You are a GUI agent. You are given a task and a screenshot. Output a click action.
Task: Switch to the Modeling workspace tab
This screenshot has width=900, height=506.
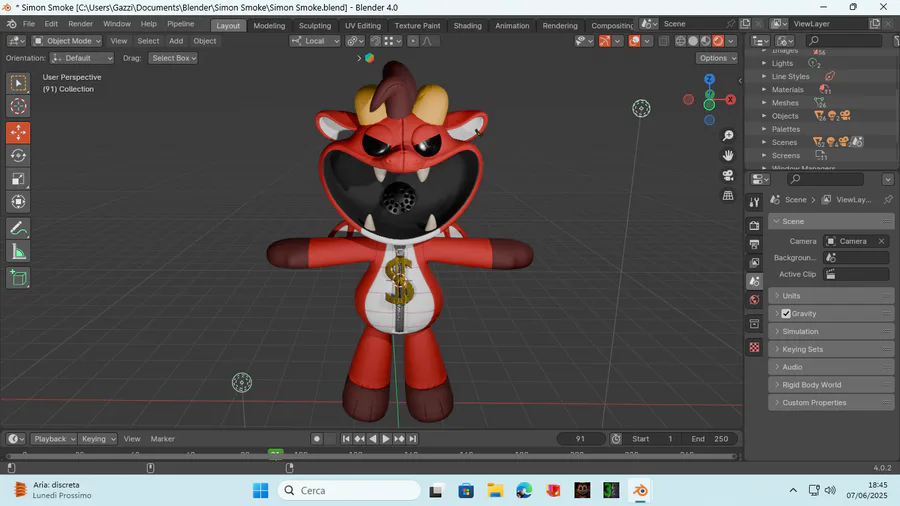tap(269, 26)
